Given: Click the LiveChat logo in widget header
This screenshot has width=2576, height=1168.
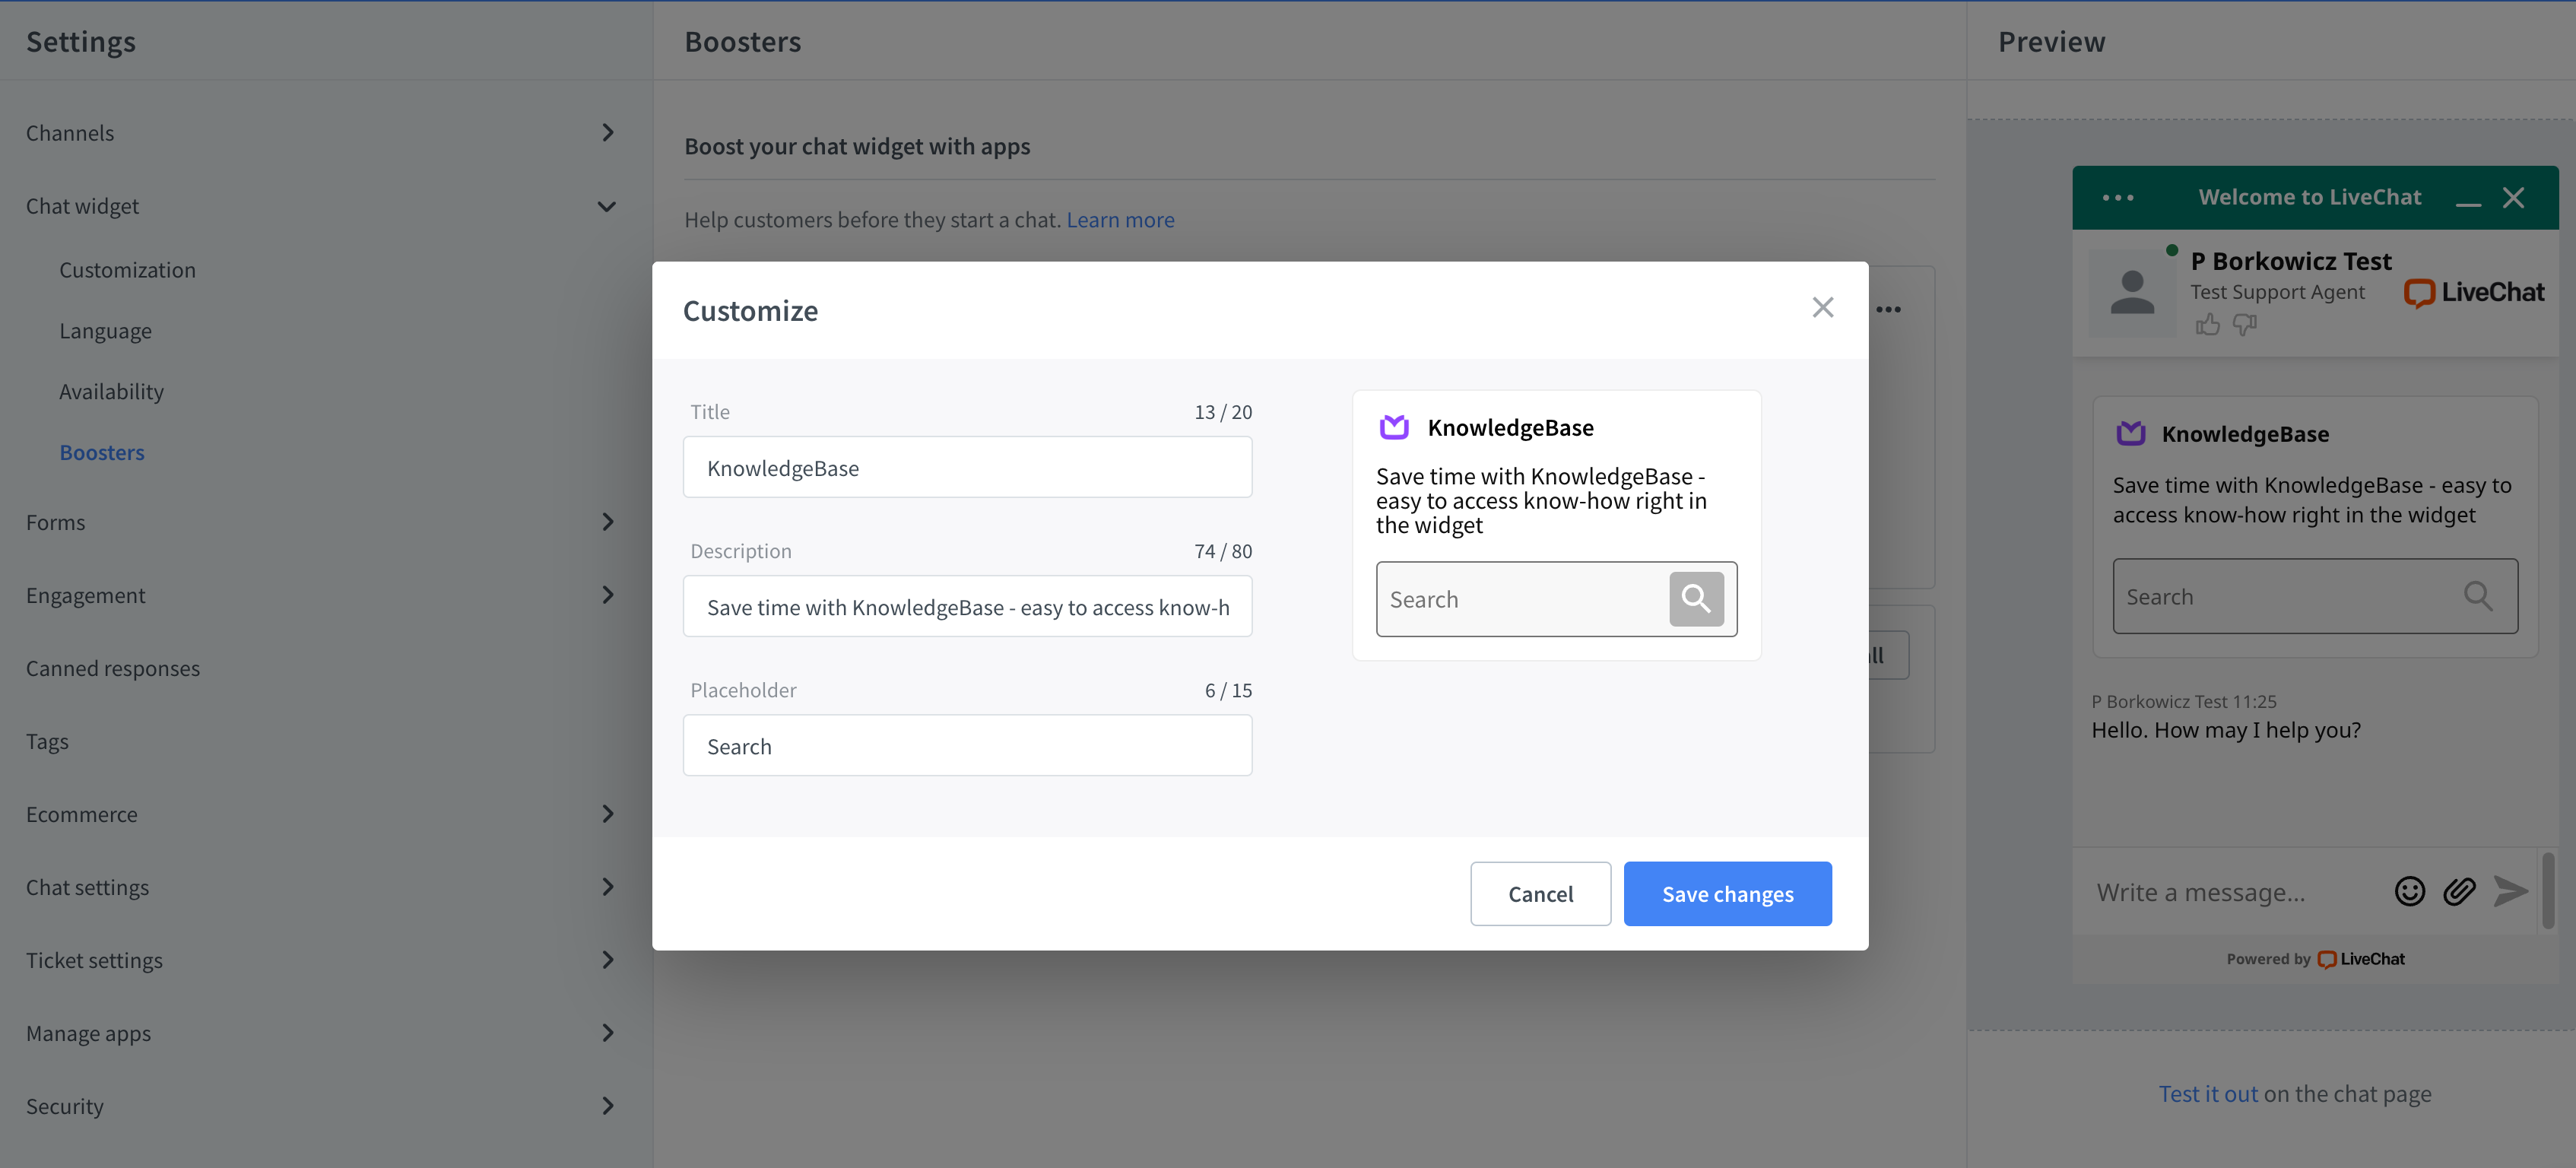Looking at the screenshot, I should 2473,292.
